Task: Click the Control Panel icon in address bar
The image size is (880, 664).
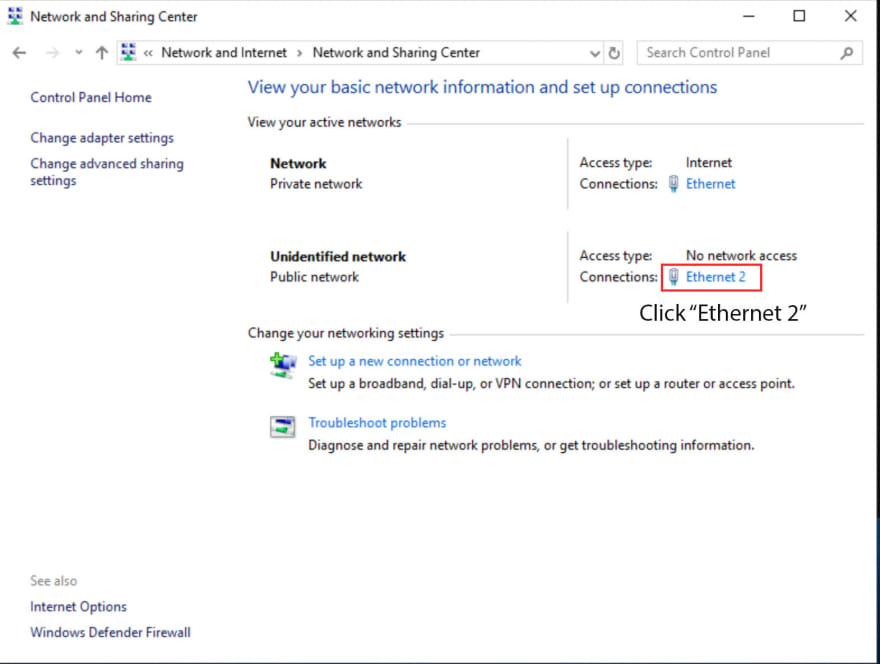Action: (x=129, y=52)
